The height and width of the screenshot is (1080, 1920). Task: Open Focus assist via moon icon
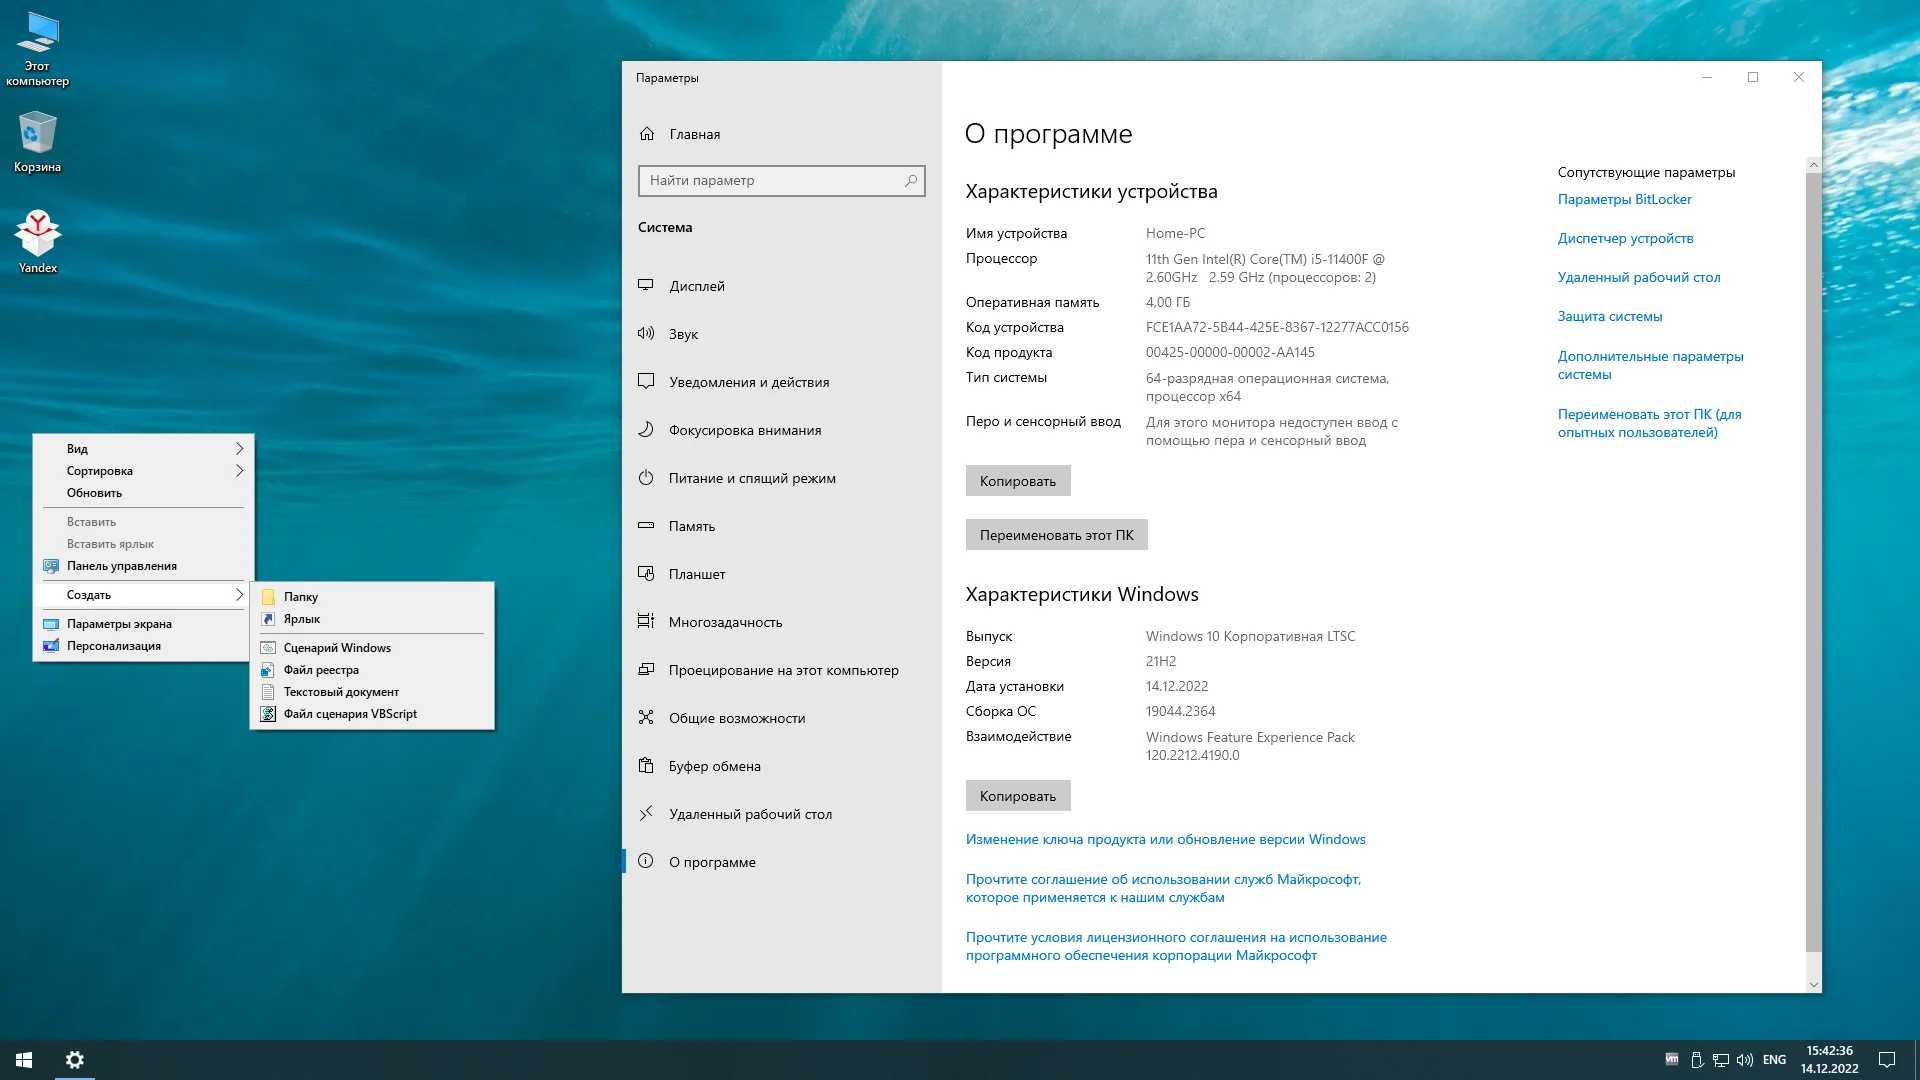coord(646,429)
